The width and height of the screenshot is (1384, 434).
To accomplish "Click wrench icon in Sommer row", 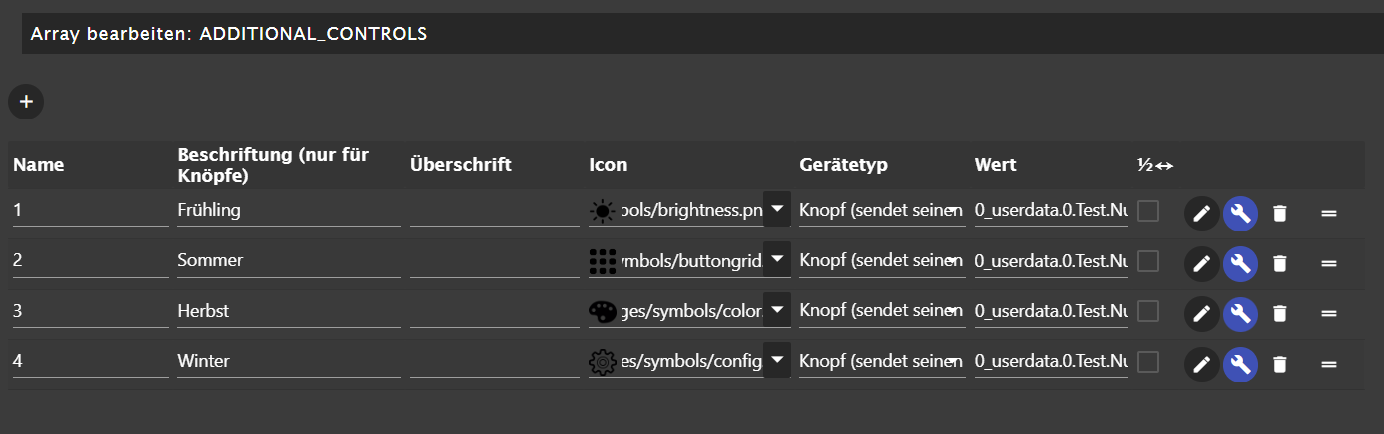I will 1240,263.
